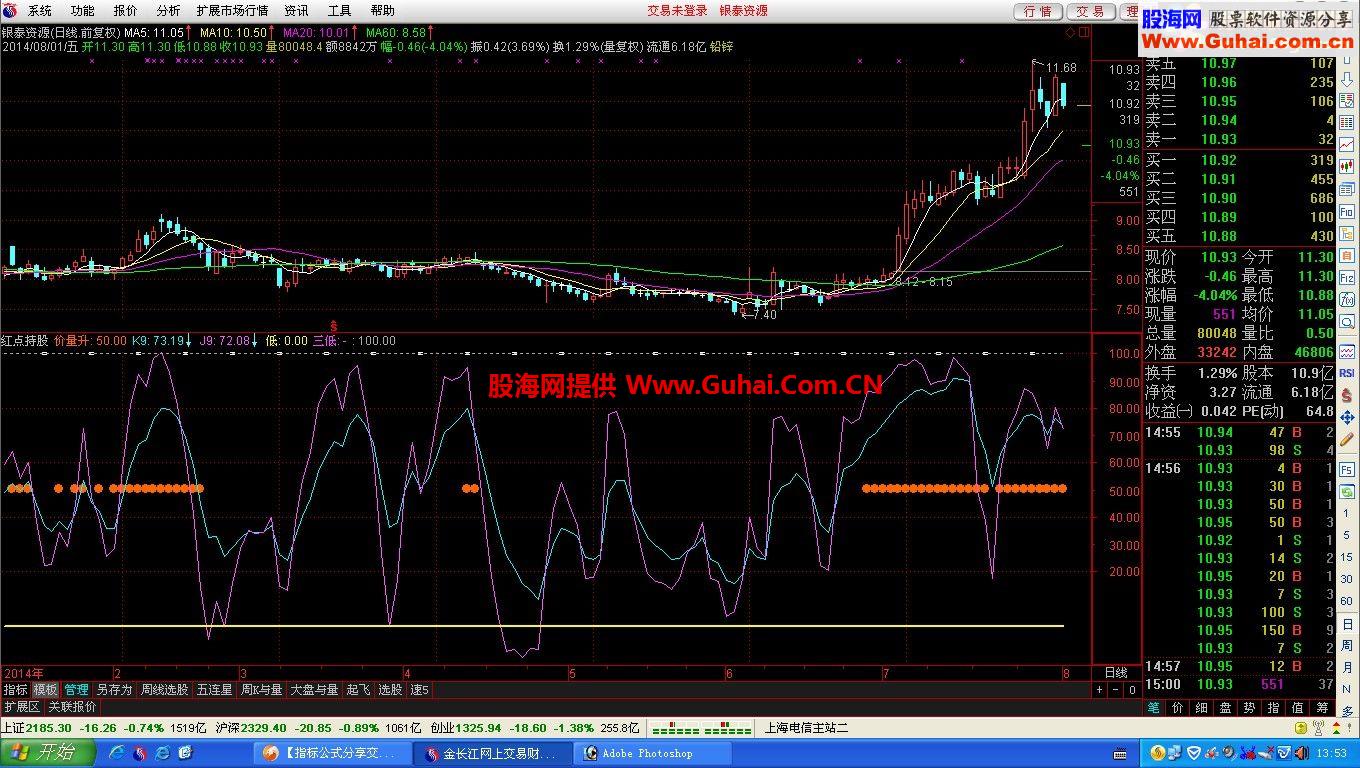Open the quote grid table icon

[x=1347, y=123]
